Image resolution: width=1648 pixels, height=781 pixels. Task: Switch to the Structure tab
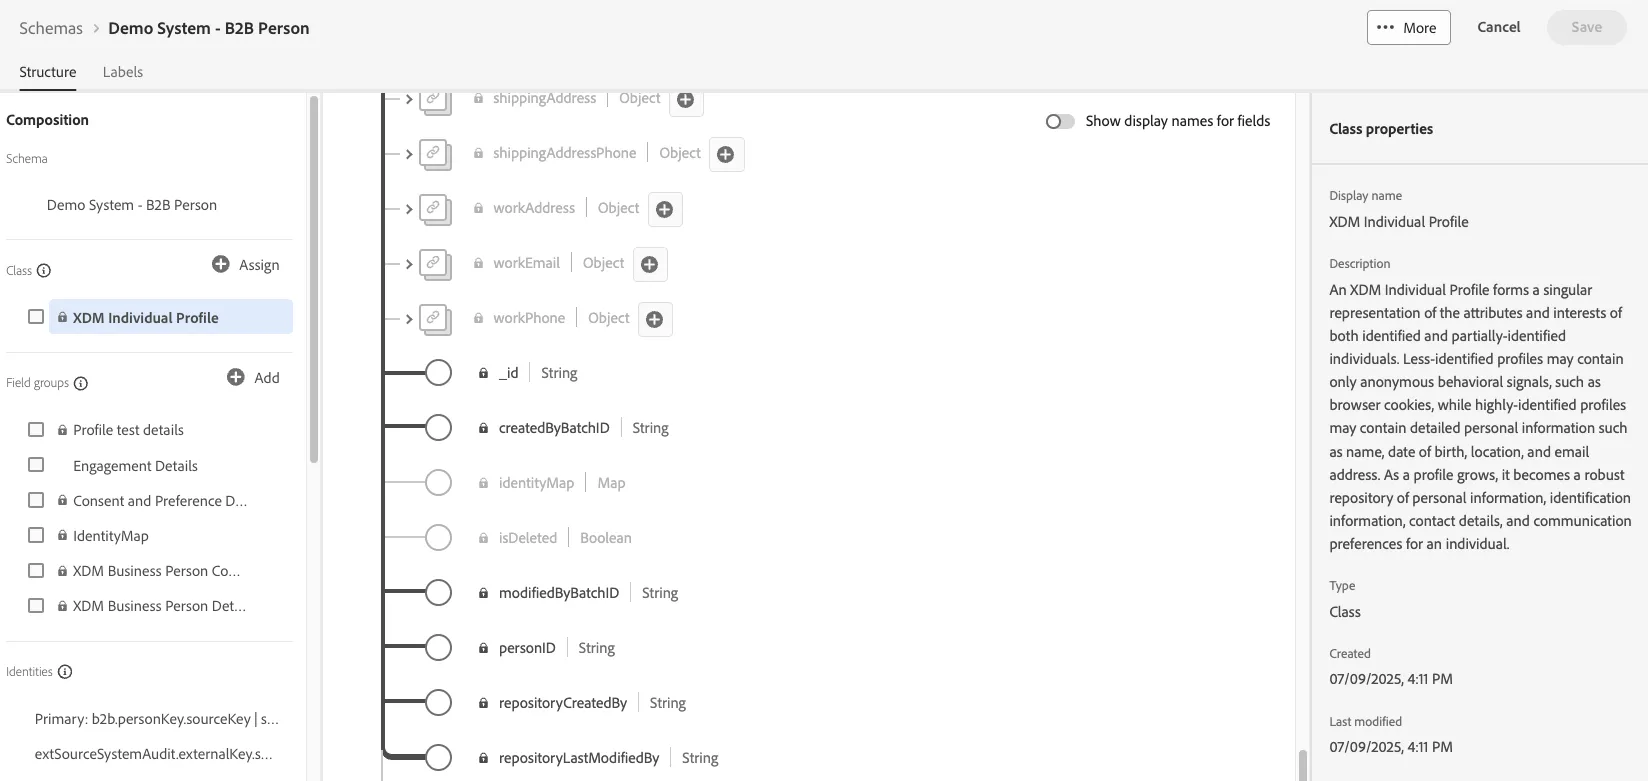coord(48,72)
